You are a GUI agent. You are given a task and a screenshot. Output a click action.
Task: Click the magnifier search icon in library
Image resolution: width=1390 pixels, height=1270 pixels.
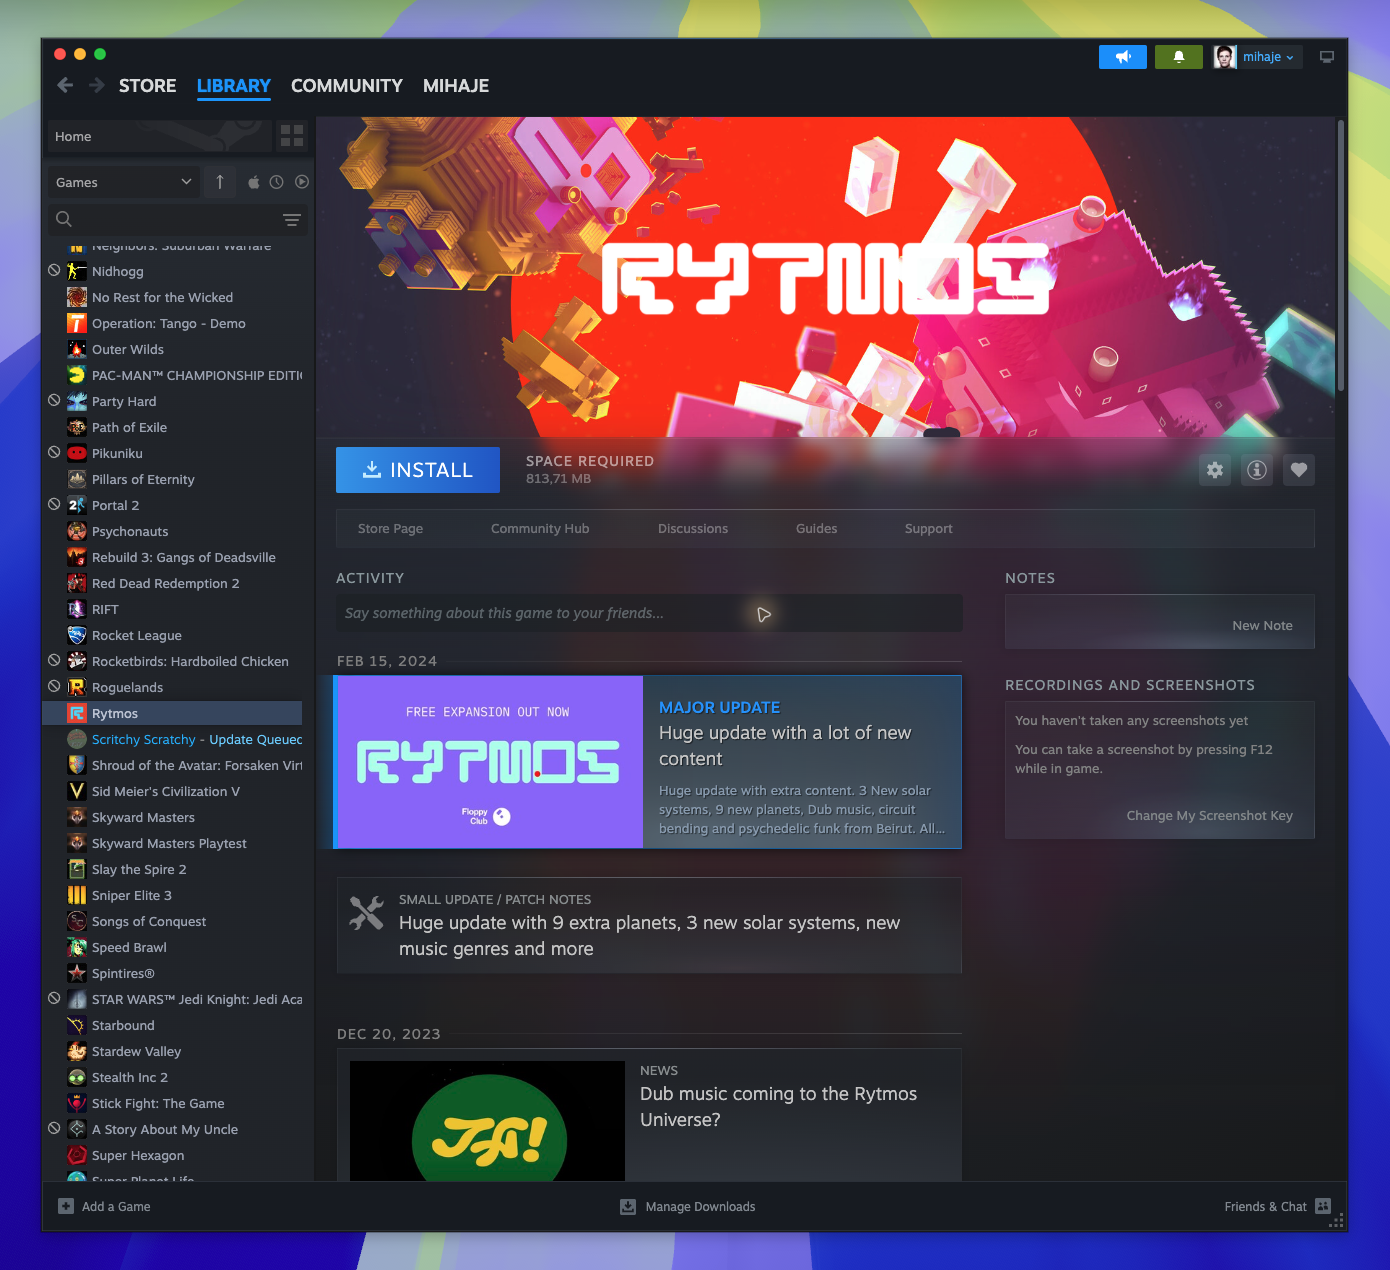coord(64,219)
